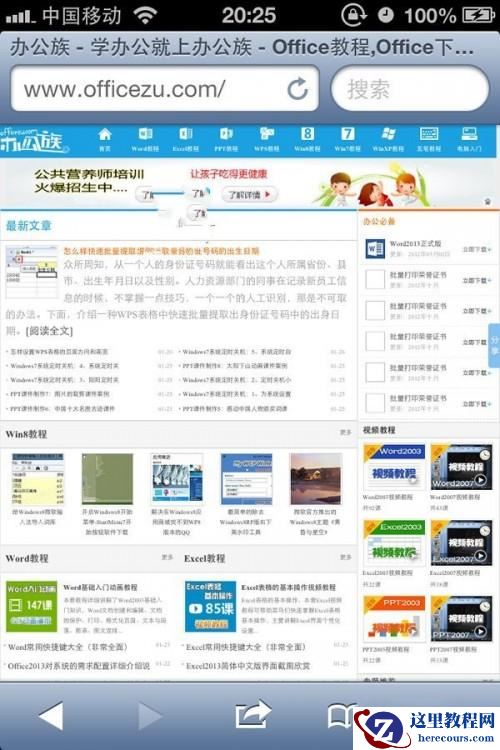
Task: Open the PPT教程 navigation icon
Action: 226,139
